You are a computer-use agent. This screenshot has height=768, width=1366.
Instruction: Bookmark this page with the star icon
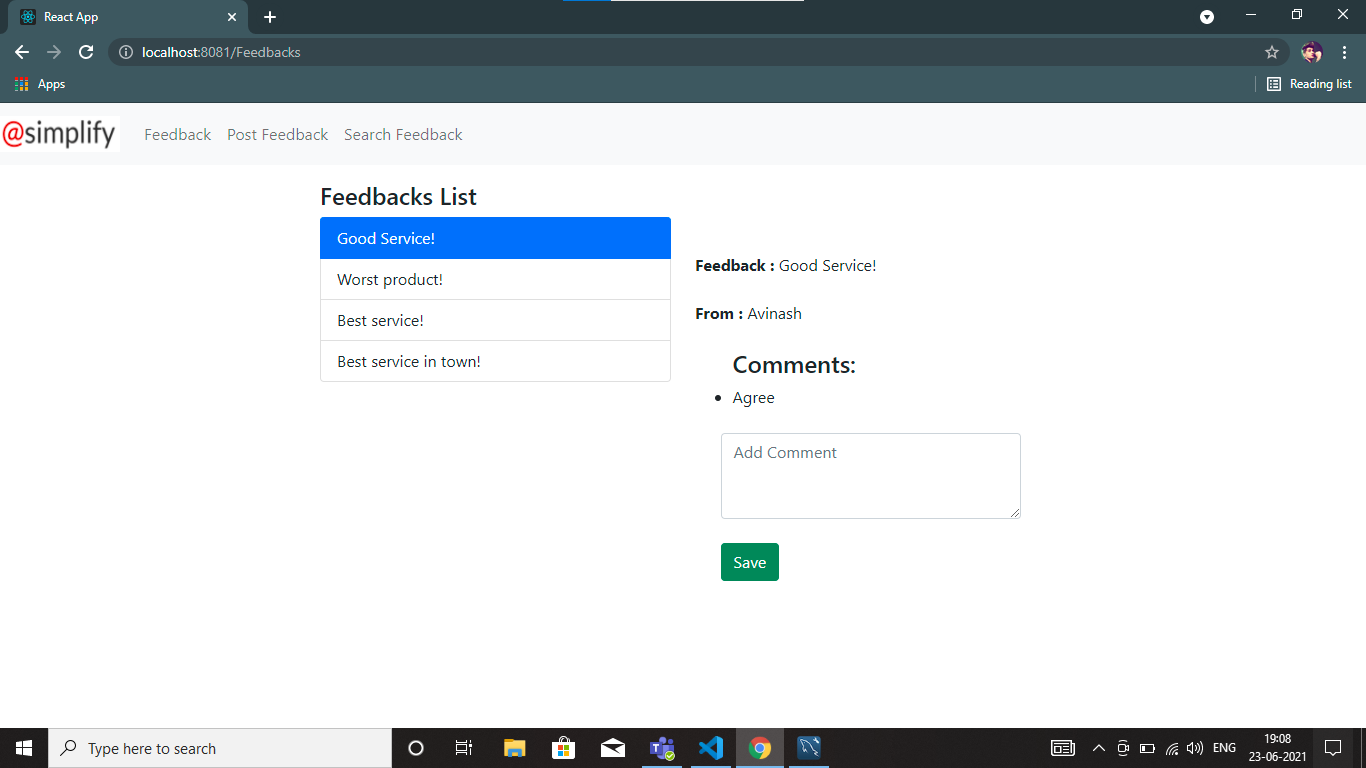coord(1271,52)
